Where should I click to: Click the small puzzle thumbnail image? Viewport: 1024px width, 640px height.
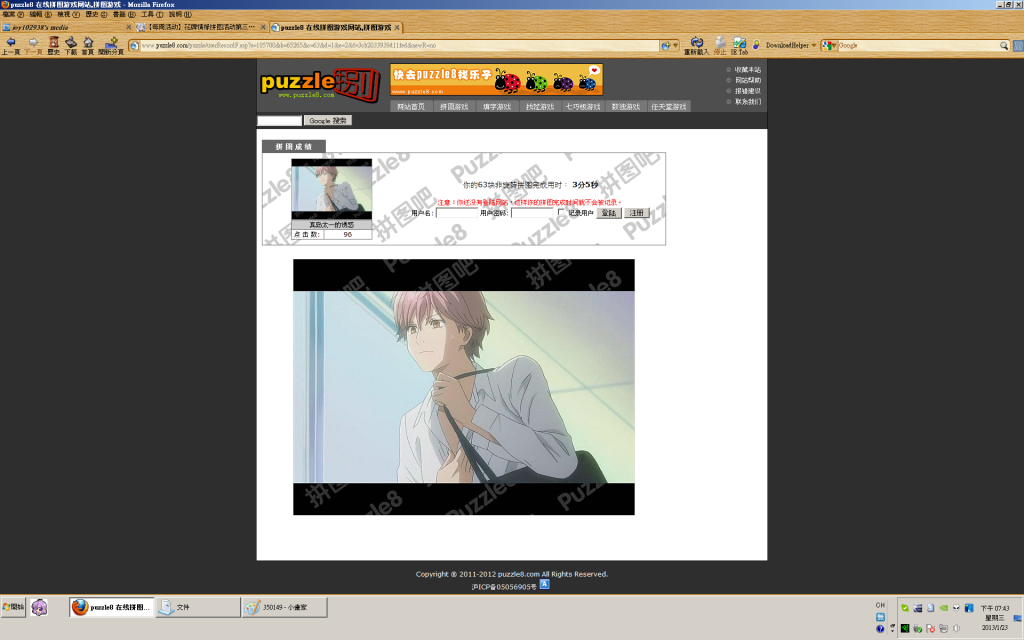coord(332,189)
